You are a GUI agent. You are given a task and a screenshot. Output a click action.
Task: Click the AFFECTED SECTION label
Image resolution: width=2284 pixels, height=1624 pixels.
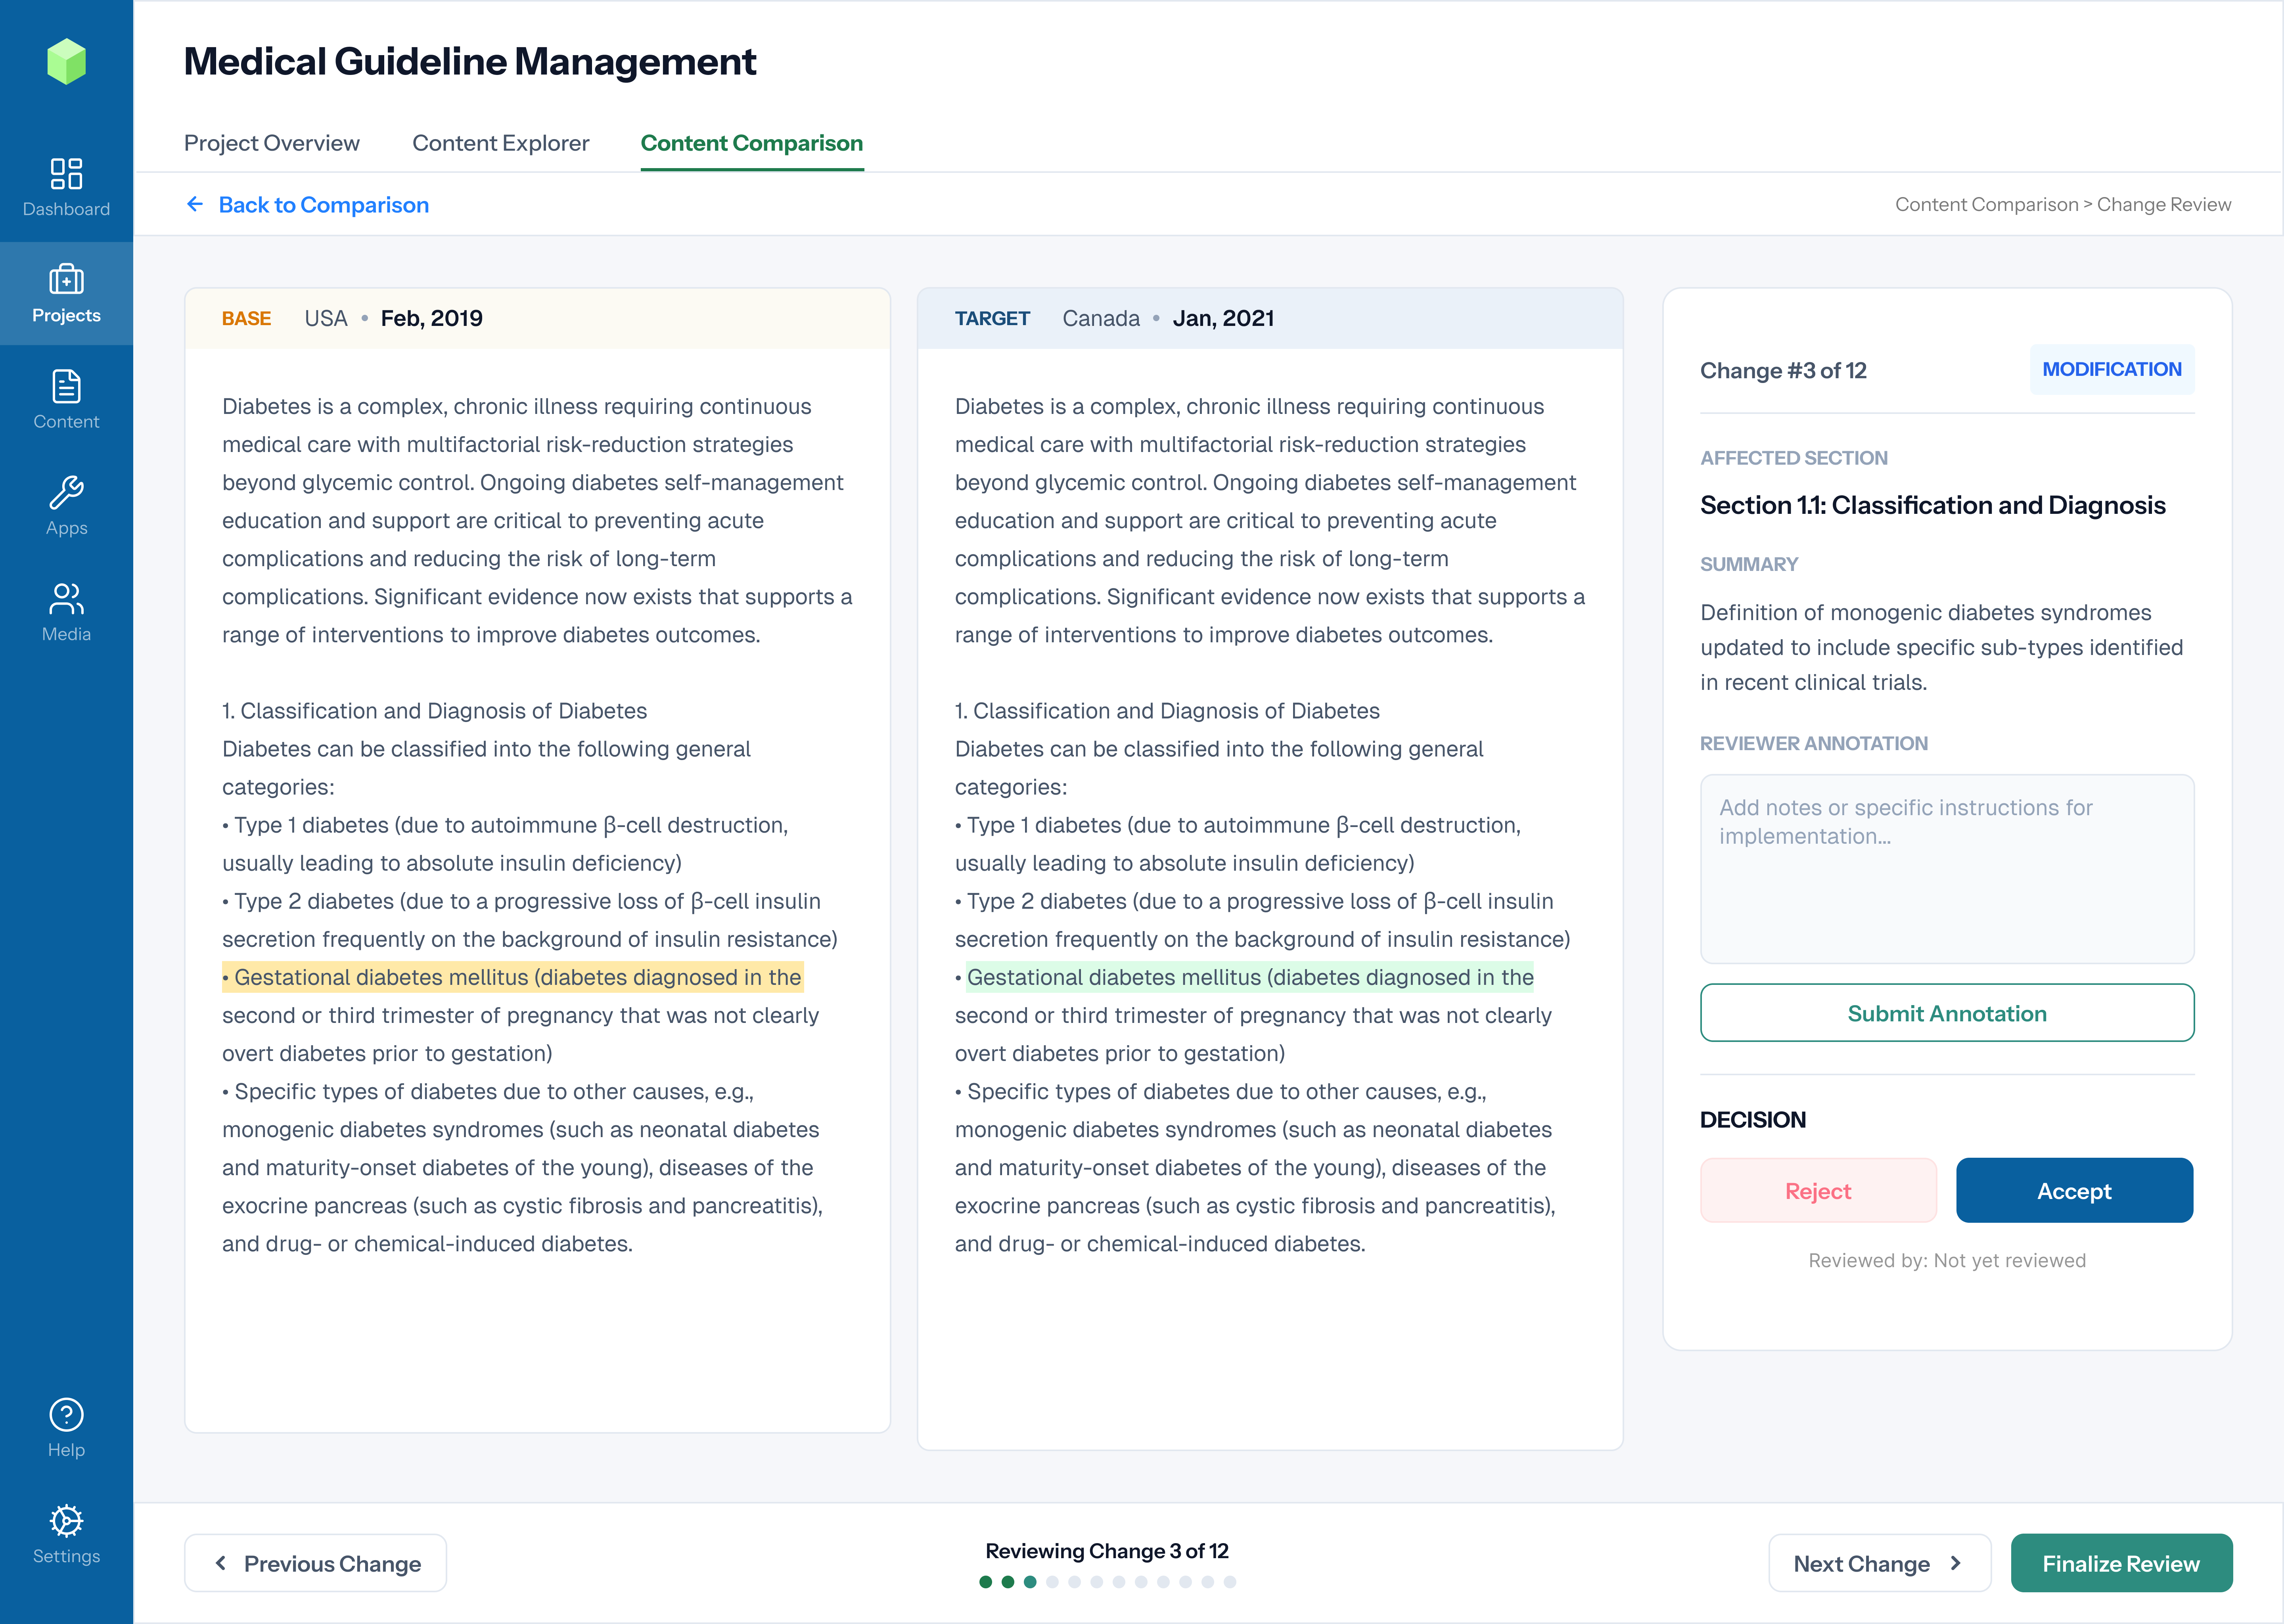pos(1794,458)
